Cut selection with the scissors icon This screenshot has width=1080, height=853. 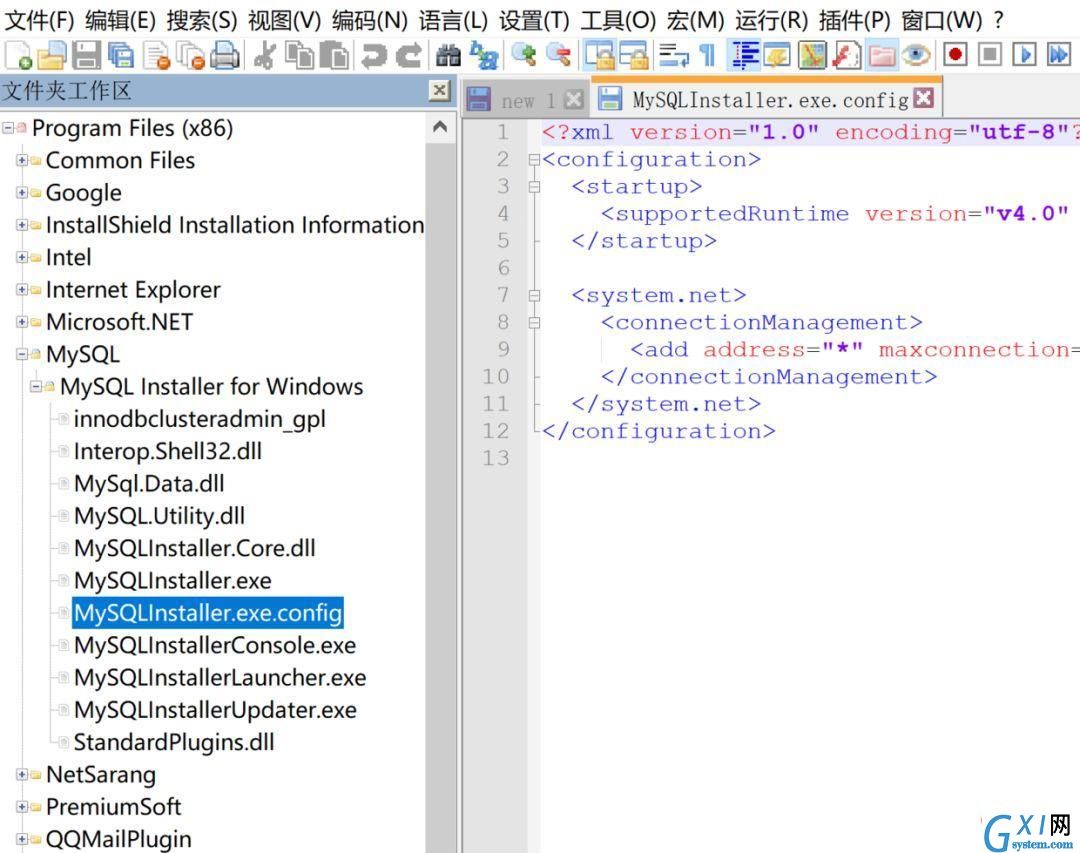click(264, 55)
